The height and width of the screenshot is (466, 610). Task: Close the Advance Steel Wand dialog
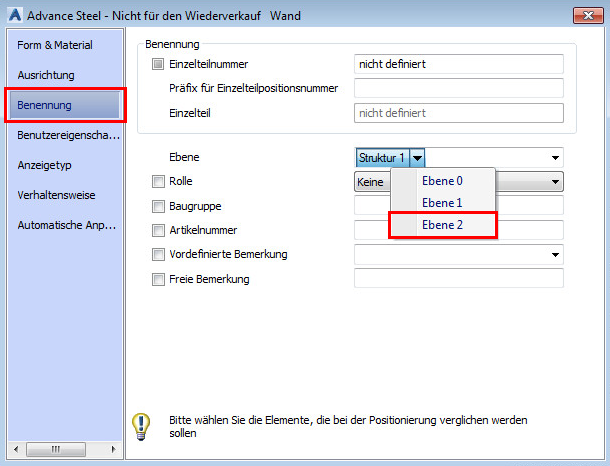588,16
